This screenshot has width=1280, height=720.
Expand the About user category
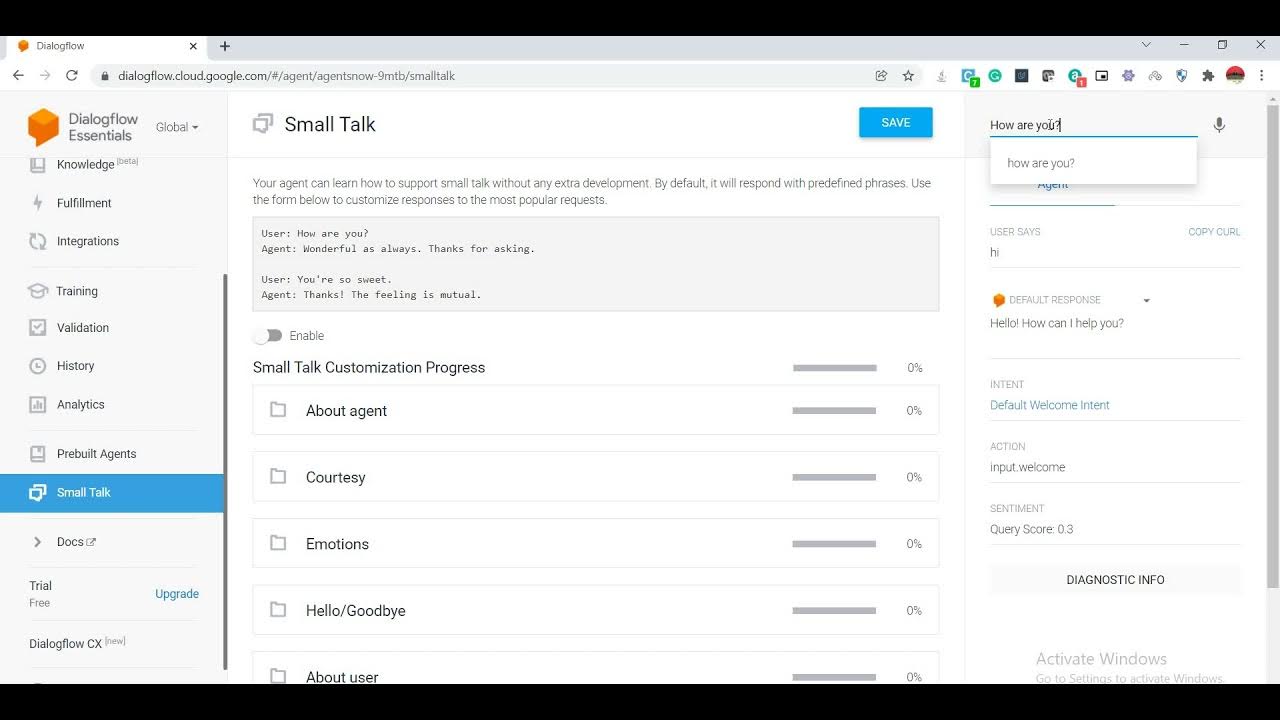point(596,668)
